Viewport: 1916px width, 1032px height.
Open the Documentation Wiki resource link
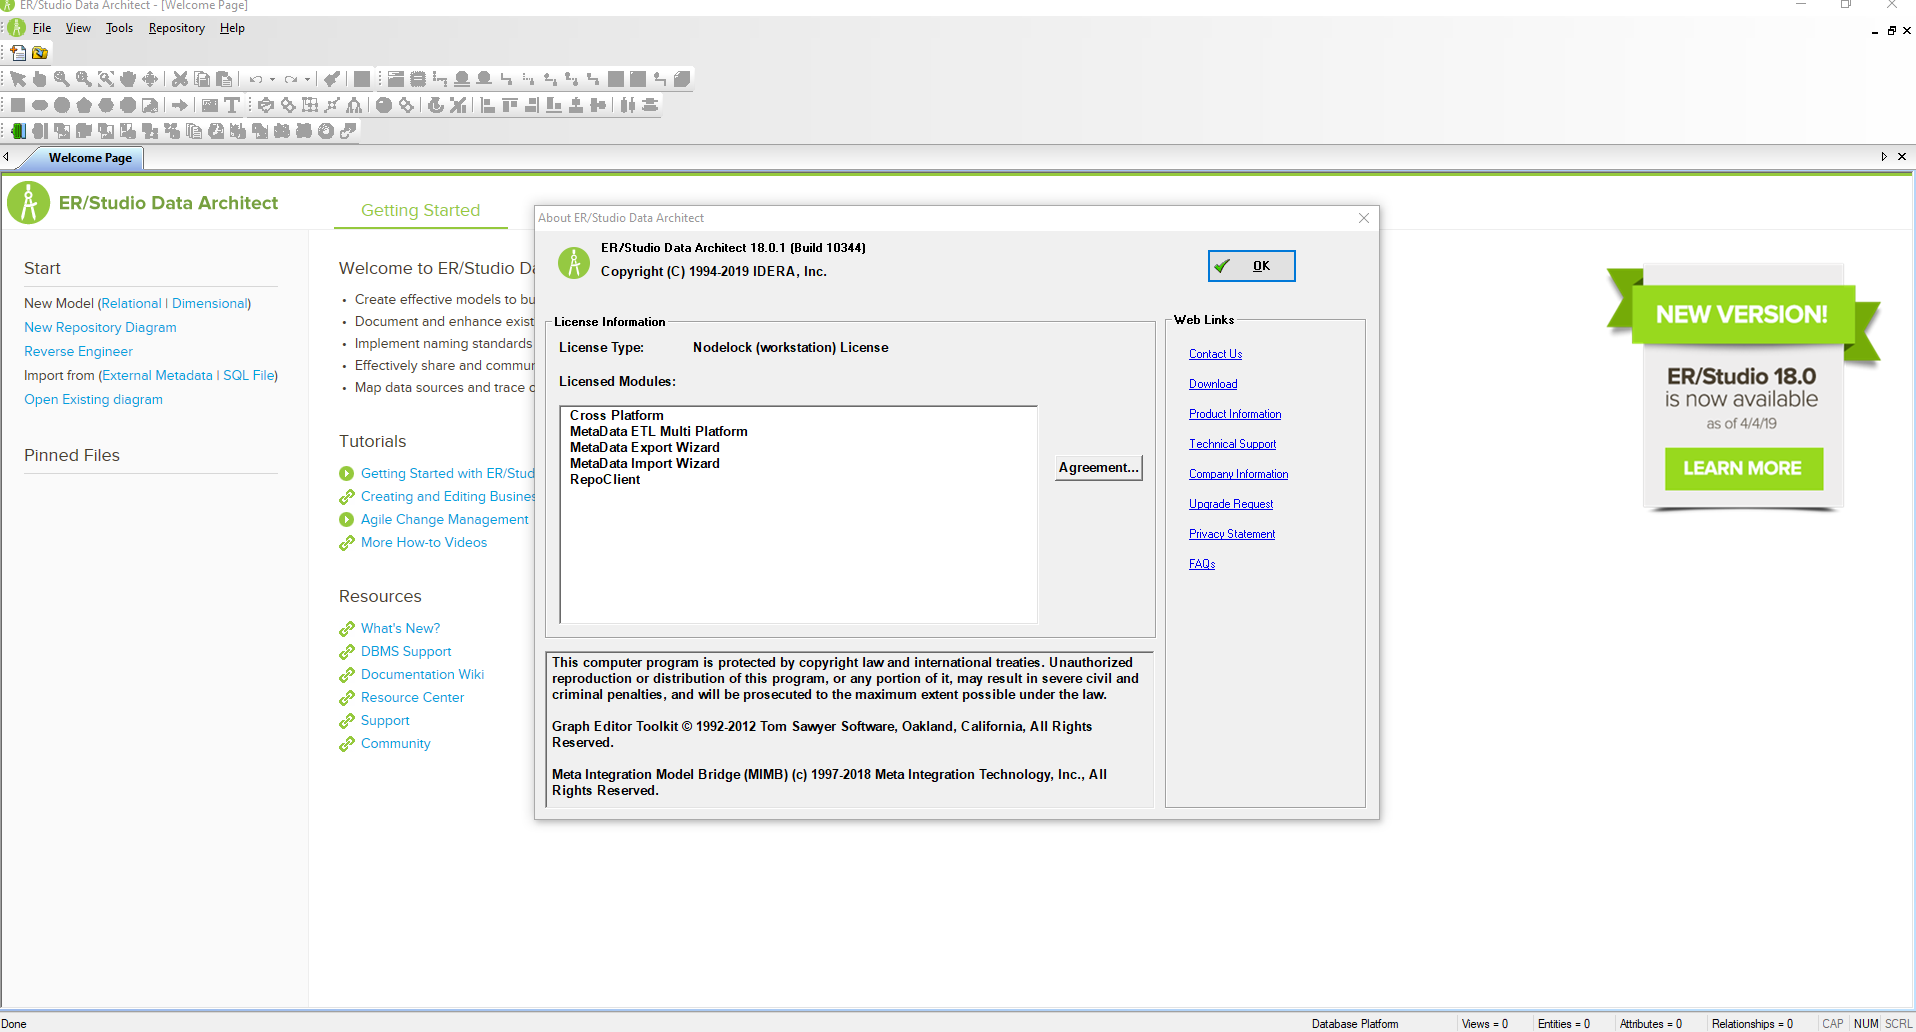click(422, 674)
